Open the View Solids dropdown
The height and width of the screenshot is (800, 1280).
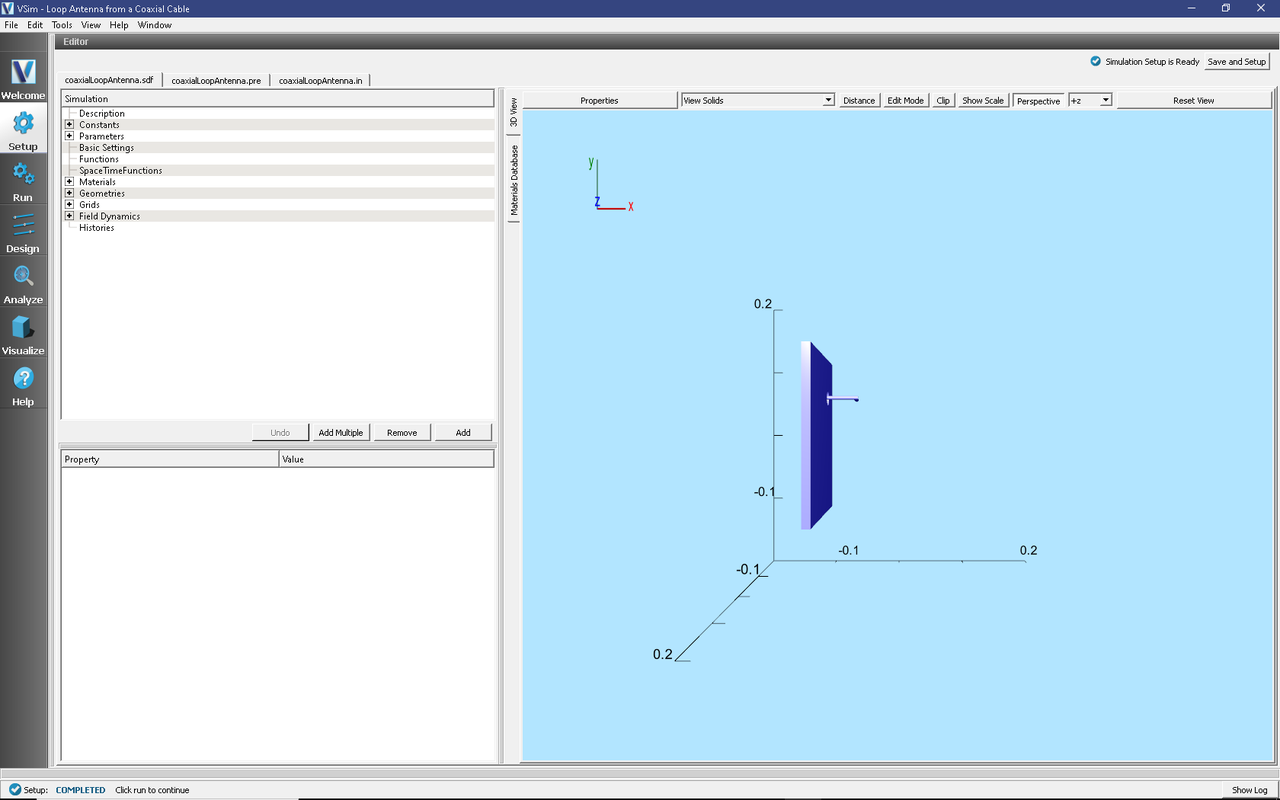[x=757, y=101]
